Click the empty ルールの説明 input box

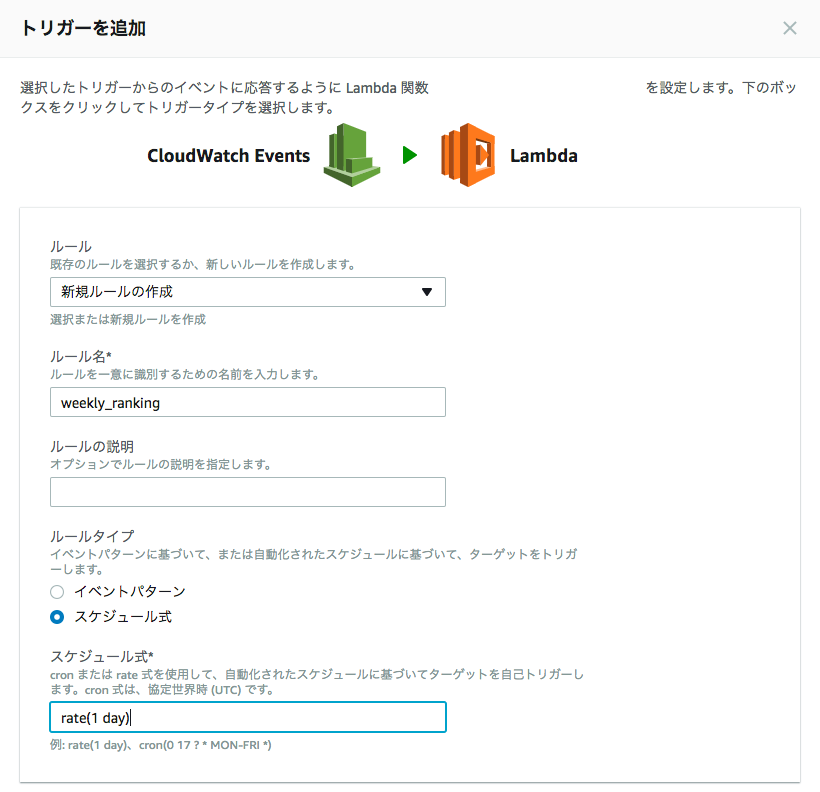tap(248, 492)
